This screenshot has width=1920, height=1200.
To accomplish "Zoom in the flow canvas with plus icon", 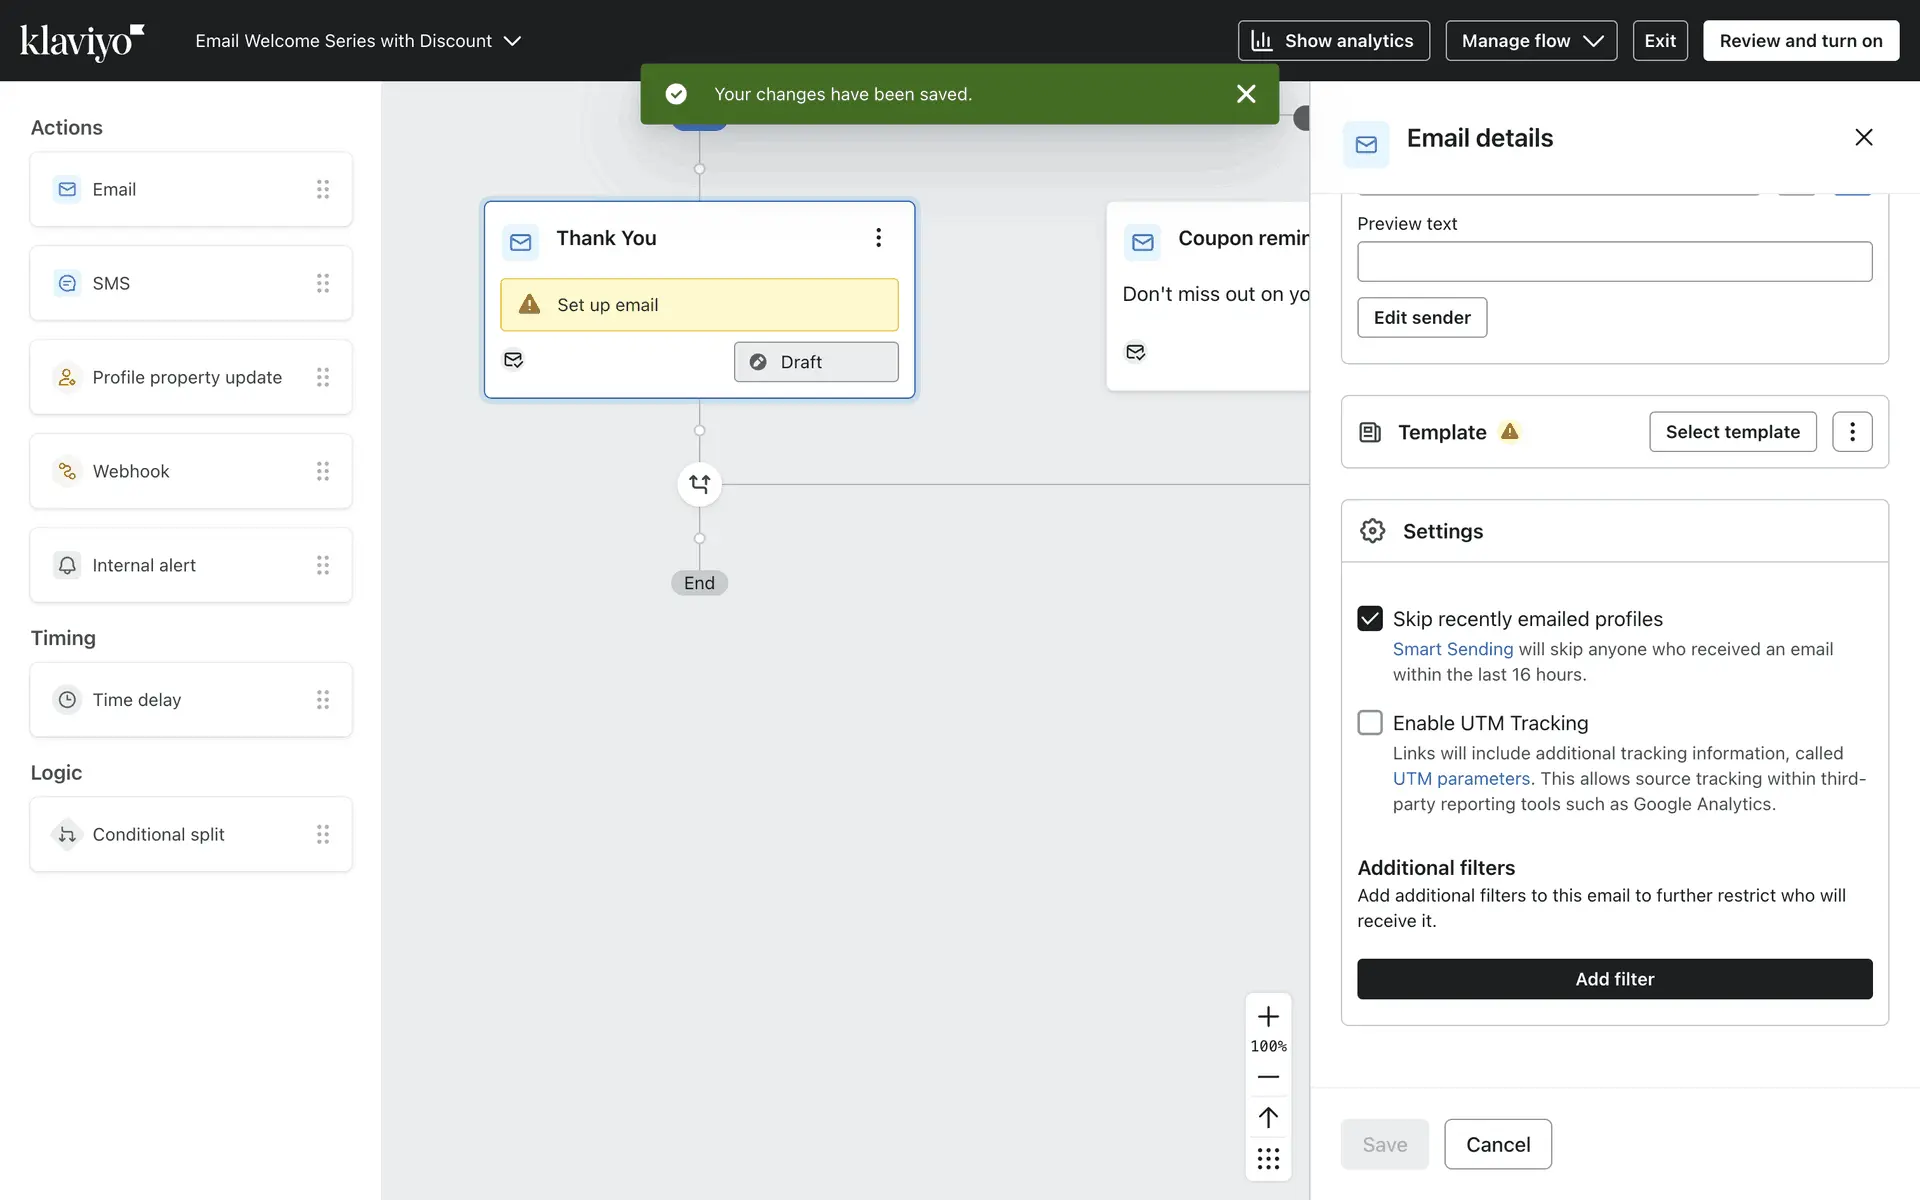I will 1268,1017.
